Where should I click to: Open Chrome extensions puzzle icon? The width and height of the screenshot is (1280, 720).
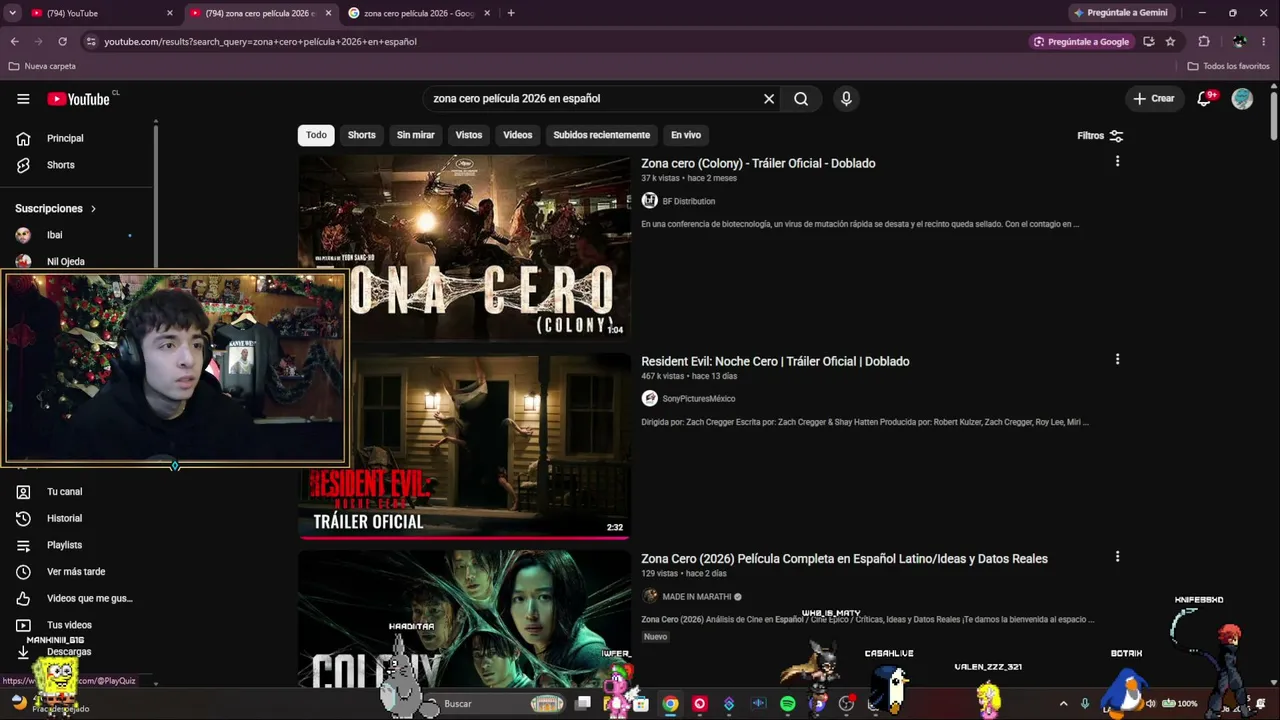[1204, 41]
